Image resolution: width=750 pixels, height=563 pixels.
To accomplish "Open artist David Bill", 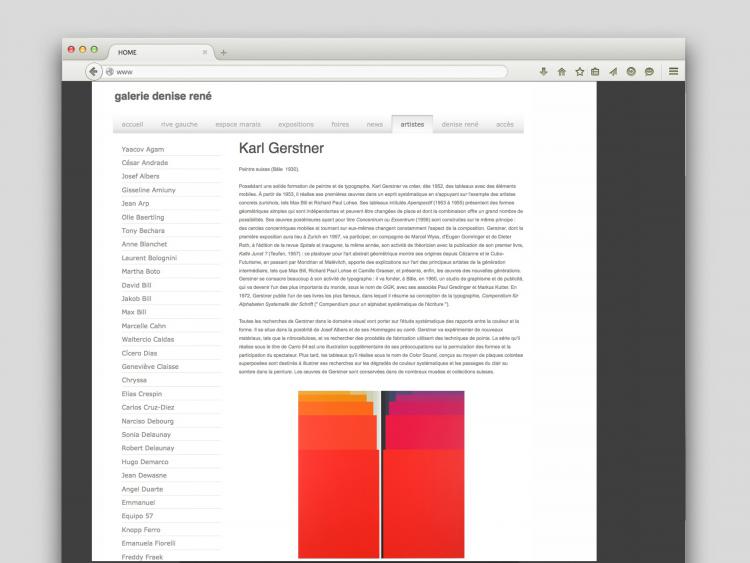I will pos(136,285).
